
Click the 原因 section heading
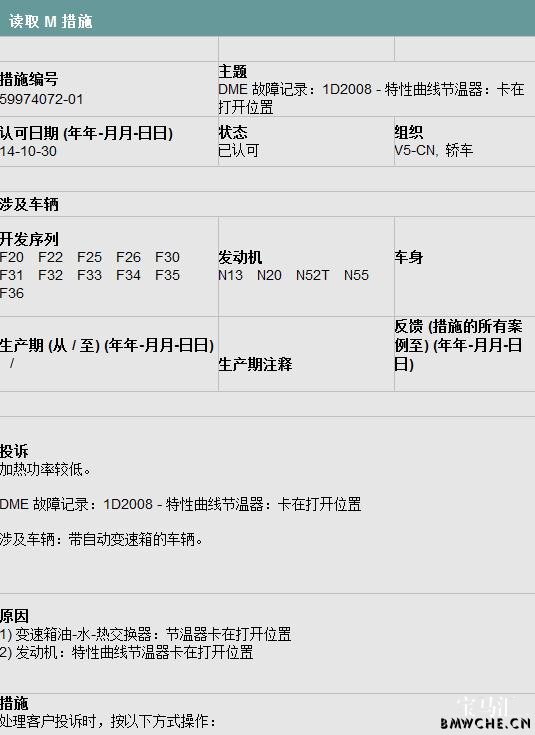(14, 616)
